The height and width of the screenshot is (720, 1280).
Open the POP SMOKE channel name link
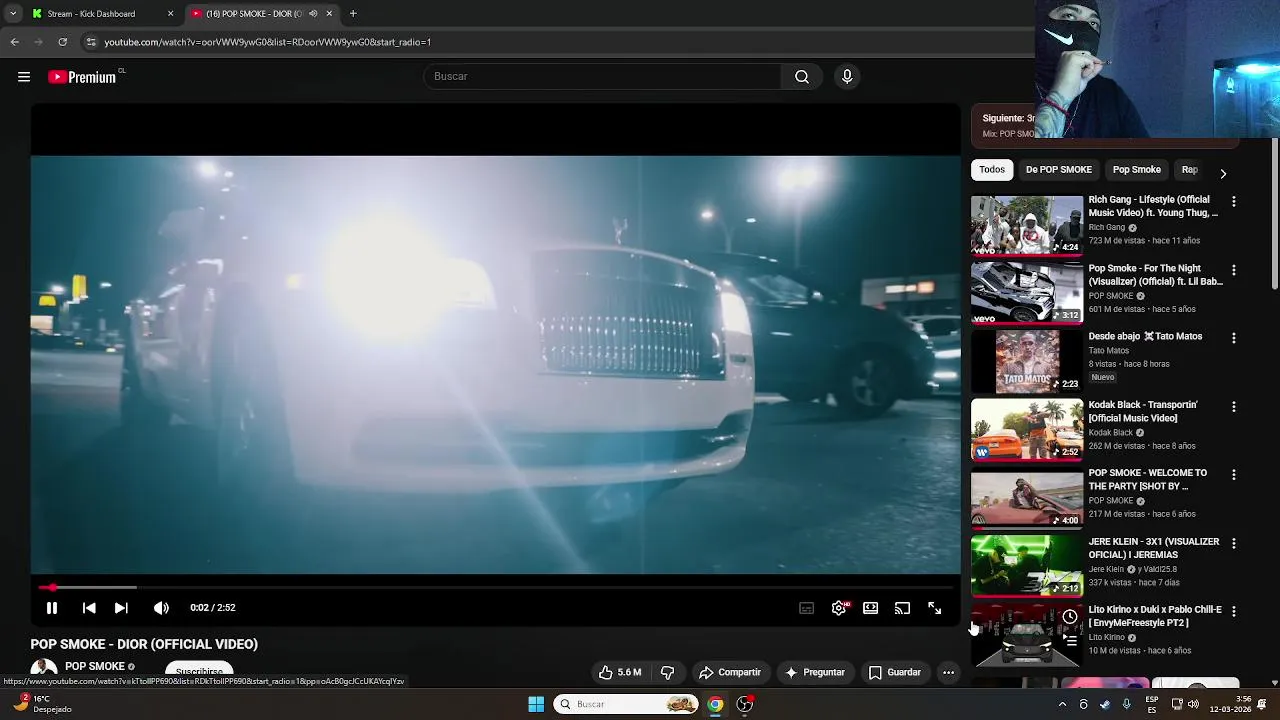point(95,667)
